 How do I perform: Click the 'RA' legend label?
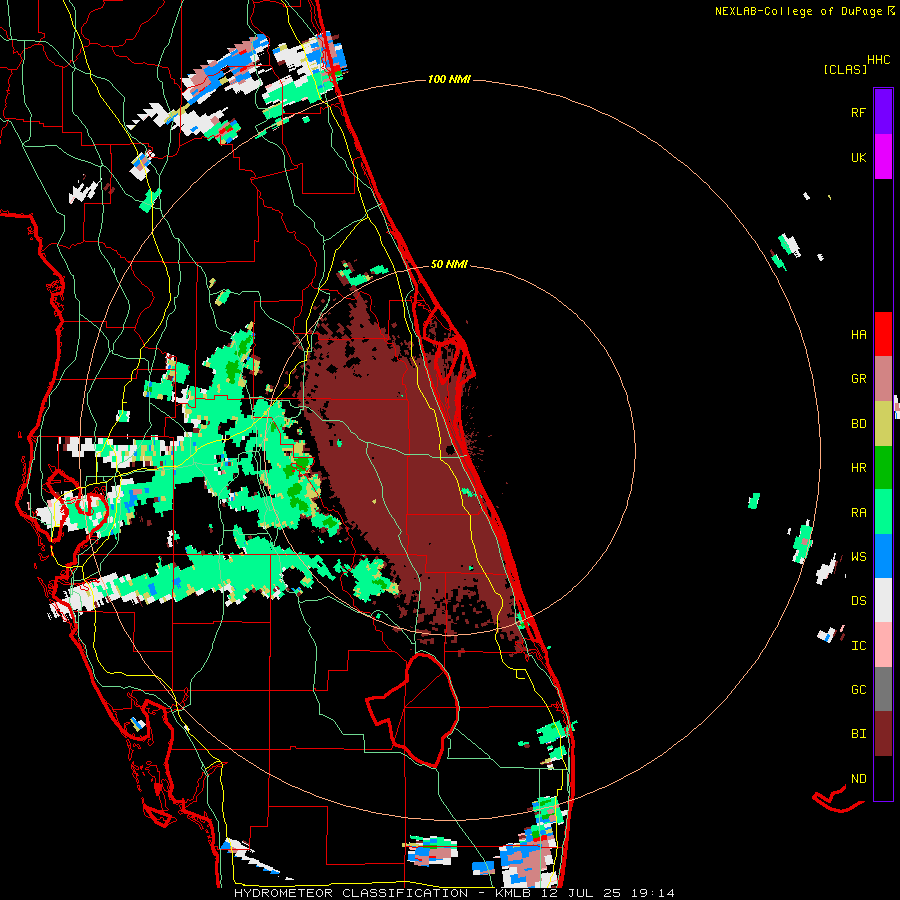[858, 513]
